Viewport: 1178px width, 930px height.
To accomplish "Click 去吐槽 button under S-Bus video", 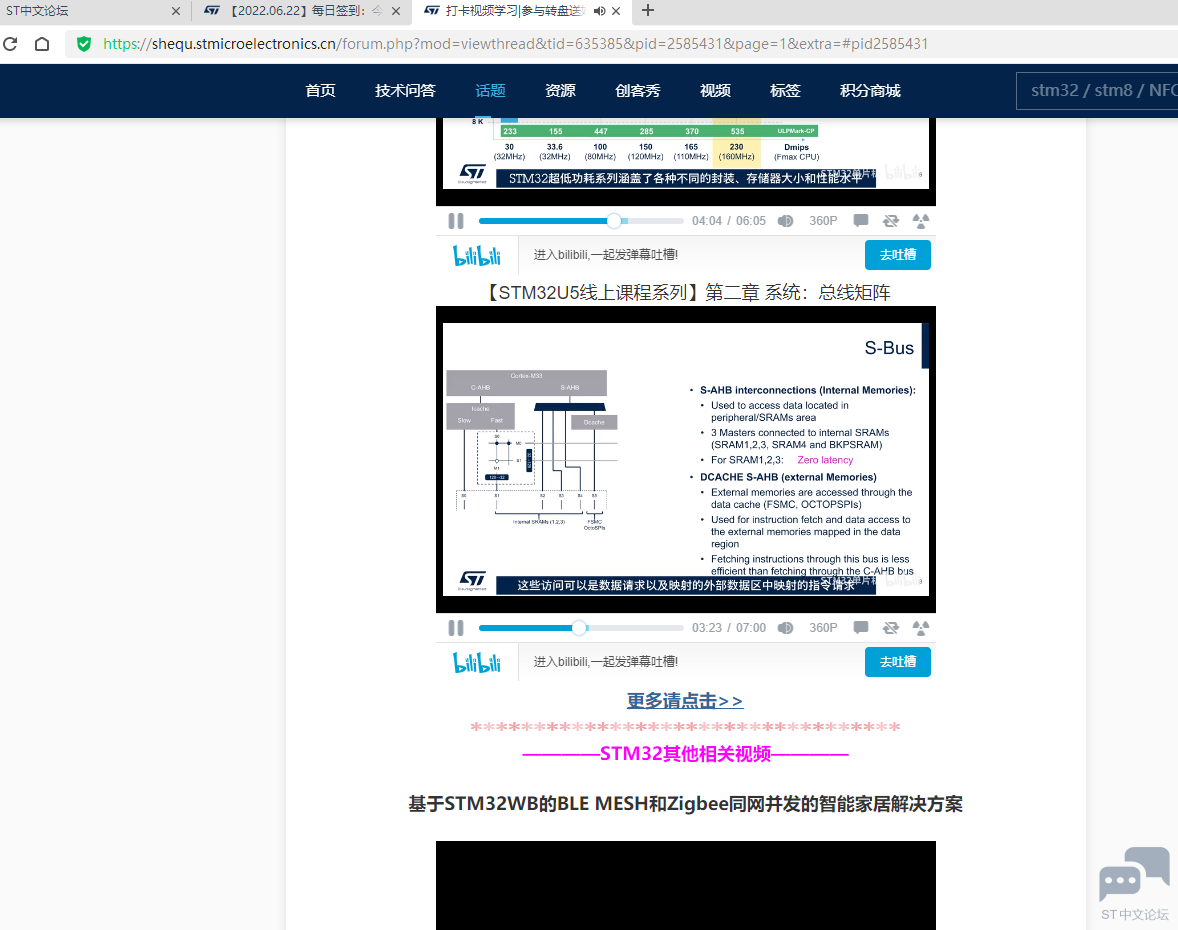I will click(x=897, y=662).
